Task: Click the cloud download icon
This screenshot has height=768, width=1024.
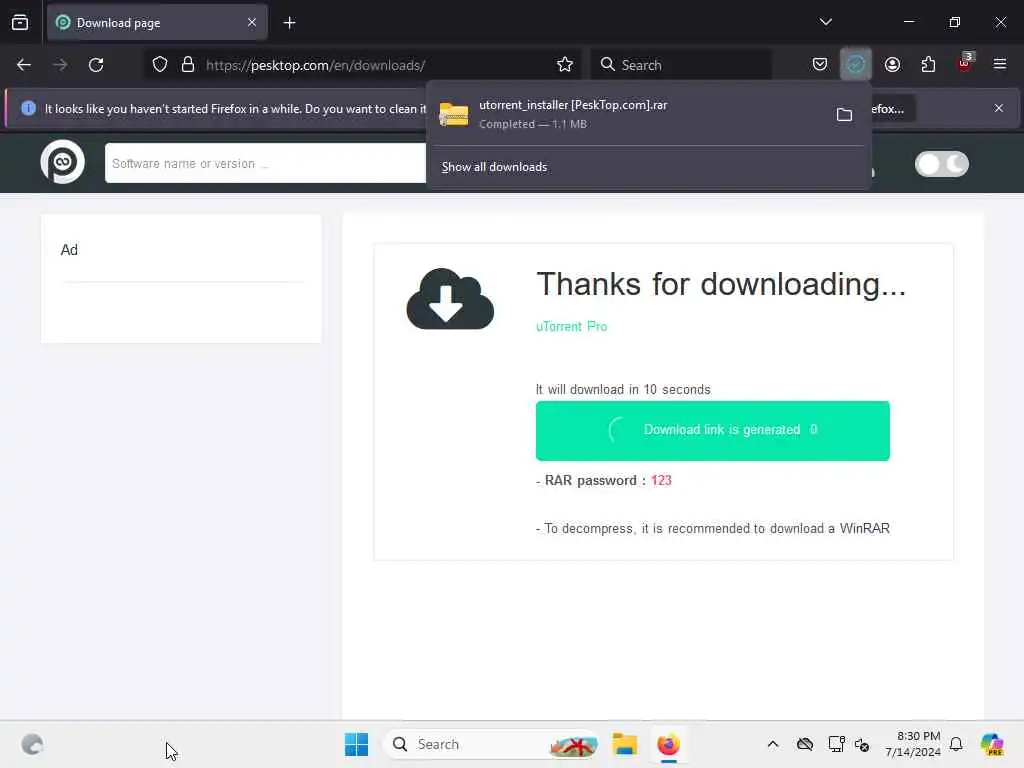Action: [450, 299]
